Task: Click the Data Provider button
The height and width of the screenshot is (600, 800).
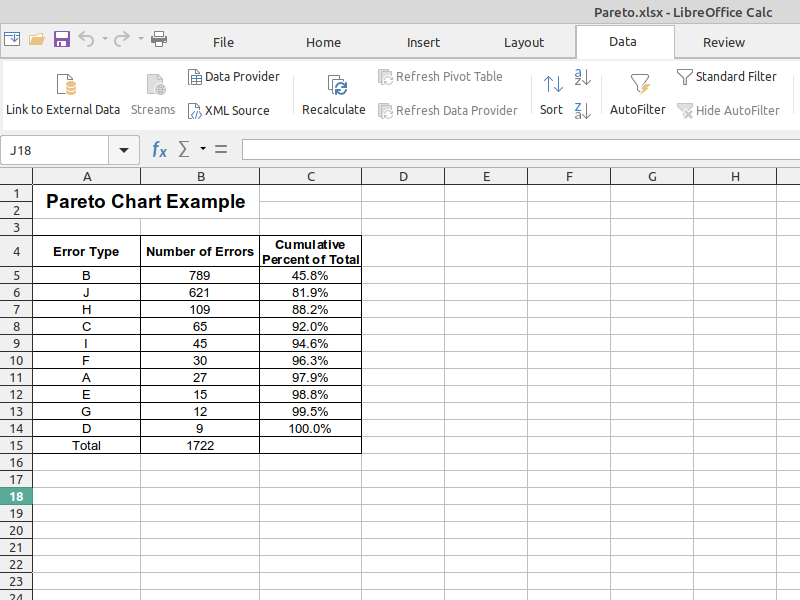Action: (x=234, y=77)
